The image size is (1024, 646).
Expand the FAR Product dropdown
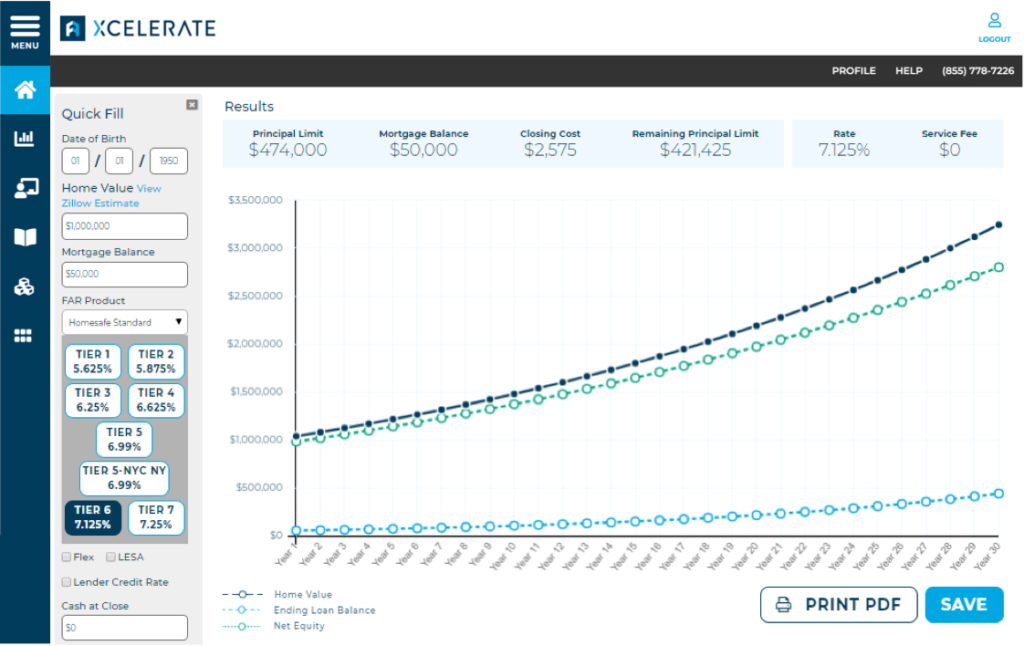coord(124,322)
